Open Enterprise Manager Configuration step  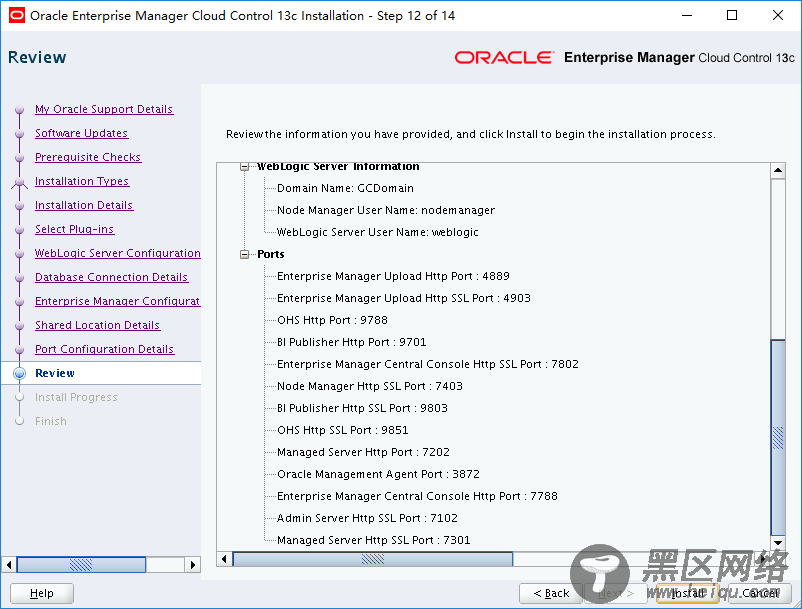click(x=118, y=301)
